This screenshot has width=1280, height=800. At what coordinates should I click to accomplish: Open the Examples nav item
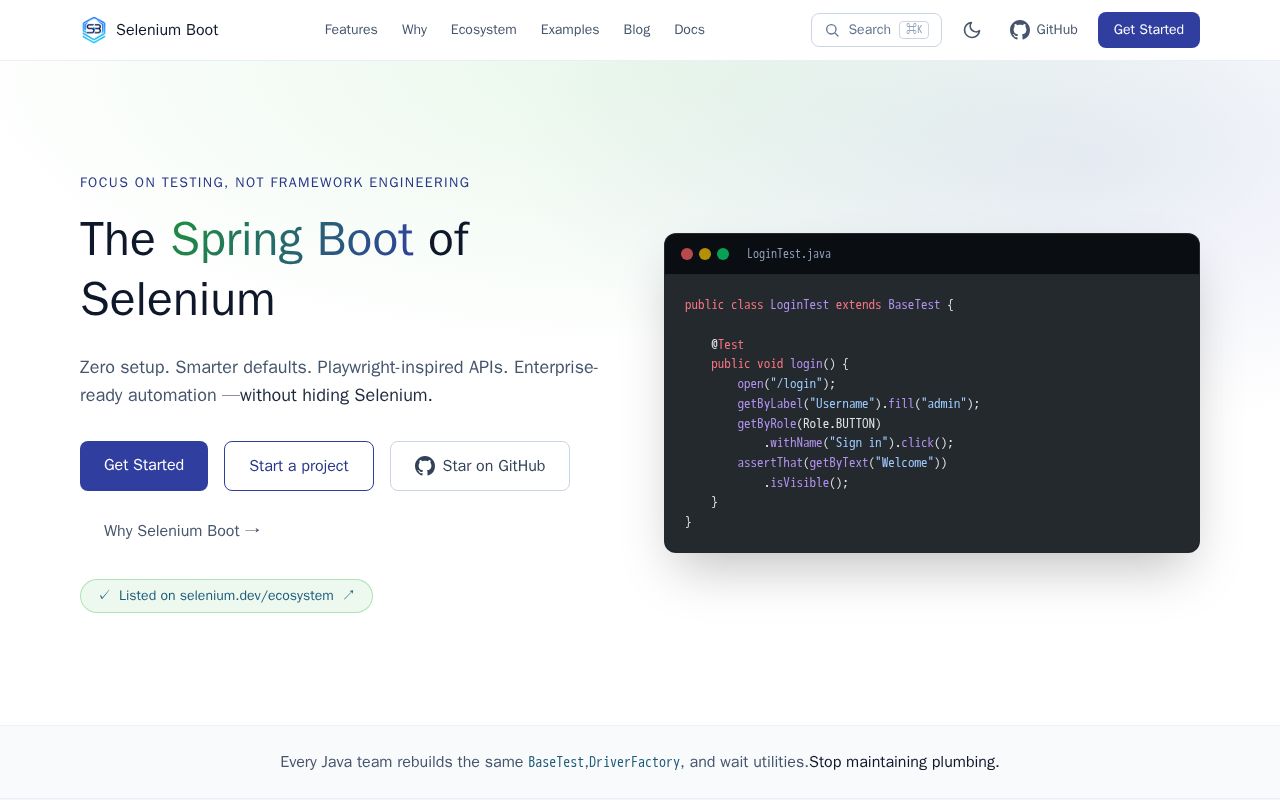570,30
